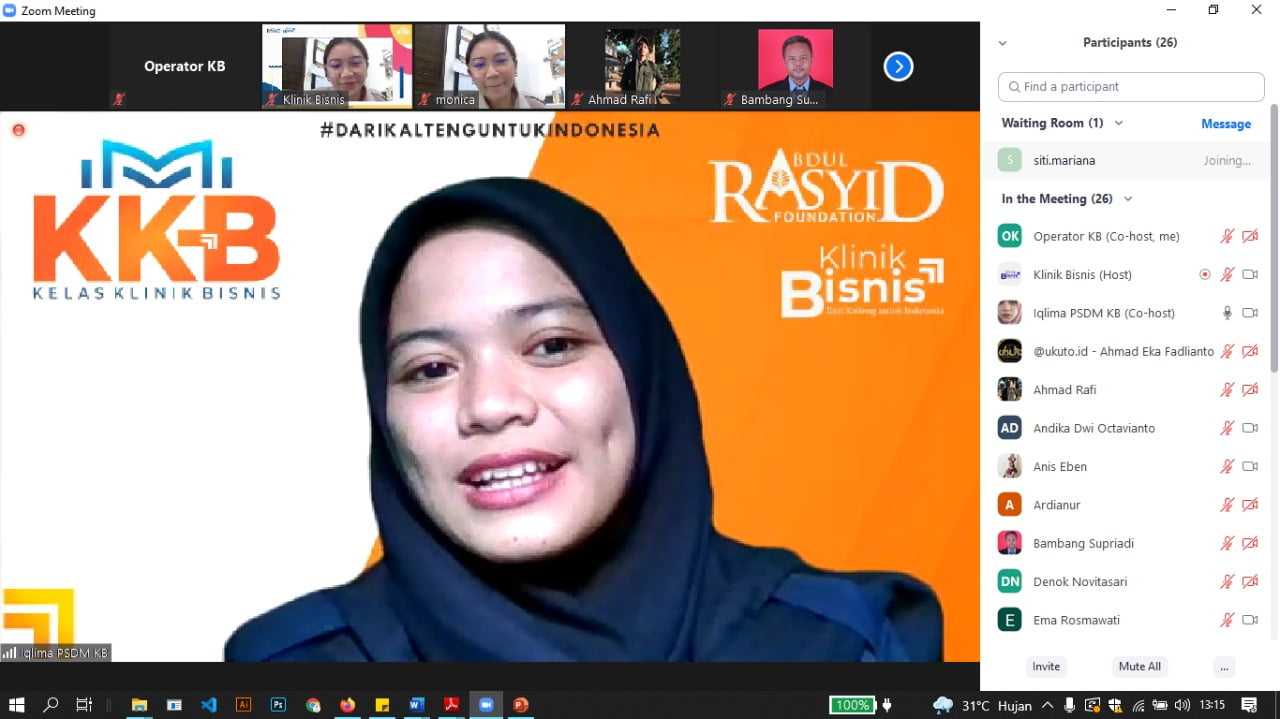Collapse the In the Meeting (26) list
1280x719 pixels.
(1128, 199)
